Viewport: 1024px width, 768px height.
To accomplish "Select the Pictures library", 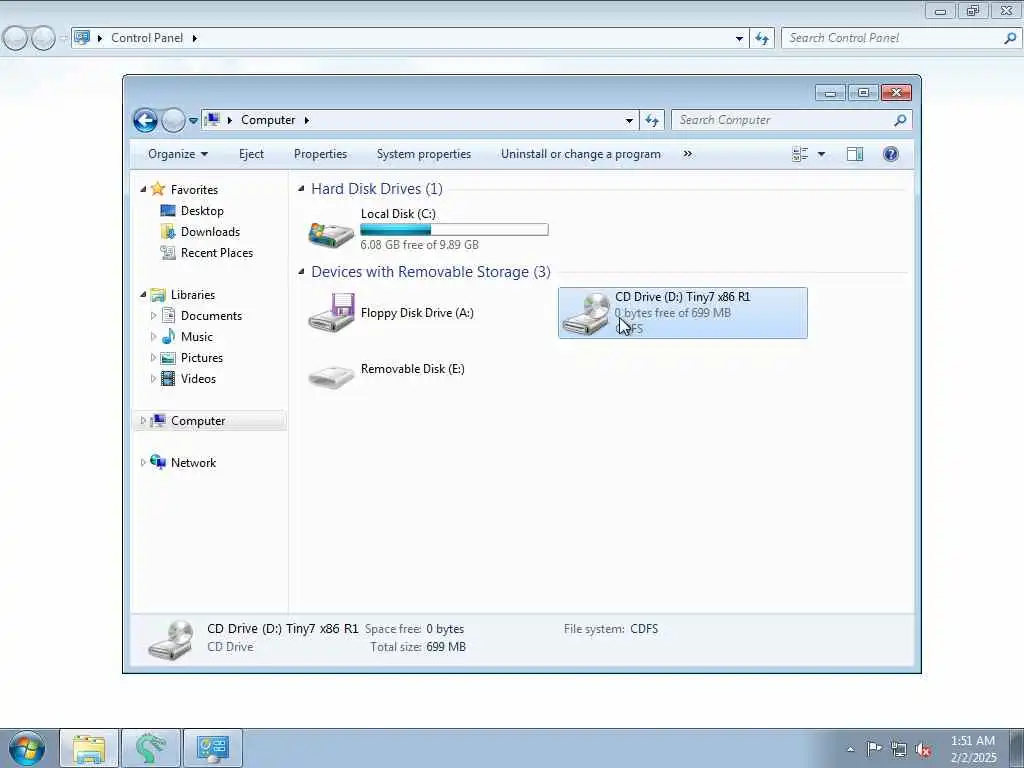I will pos(202,358).
